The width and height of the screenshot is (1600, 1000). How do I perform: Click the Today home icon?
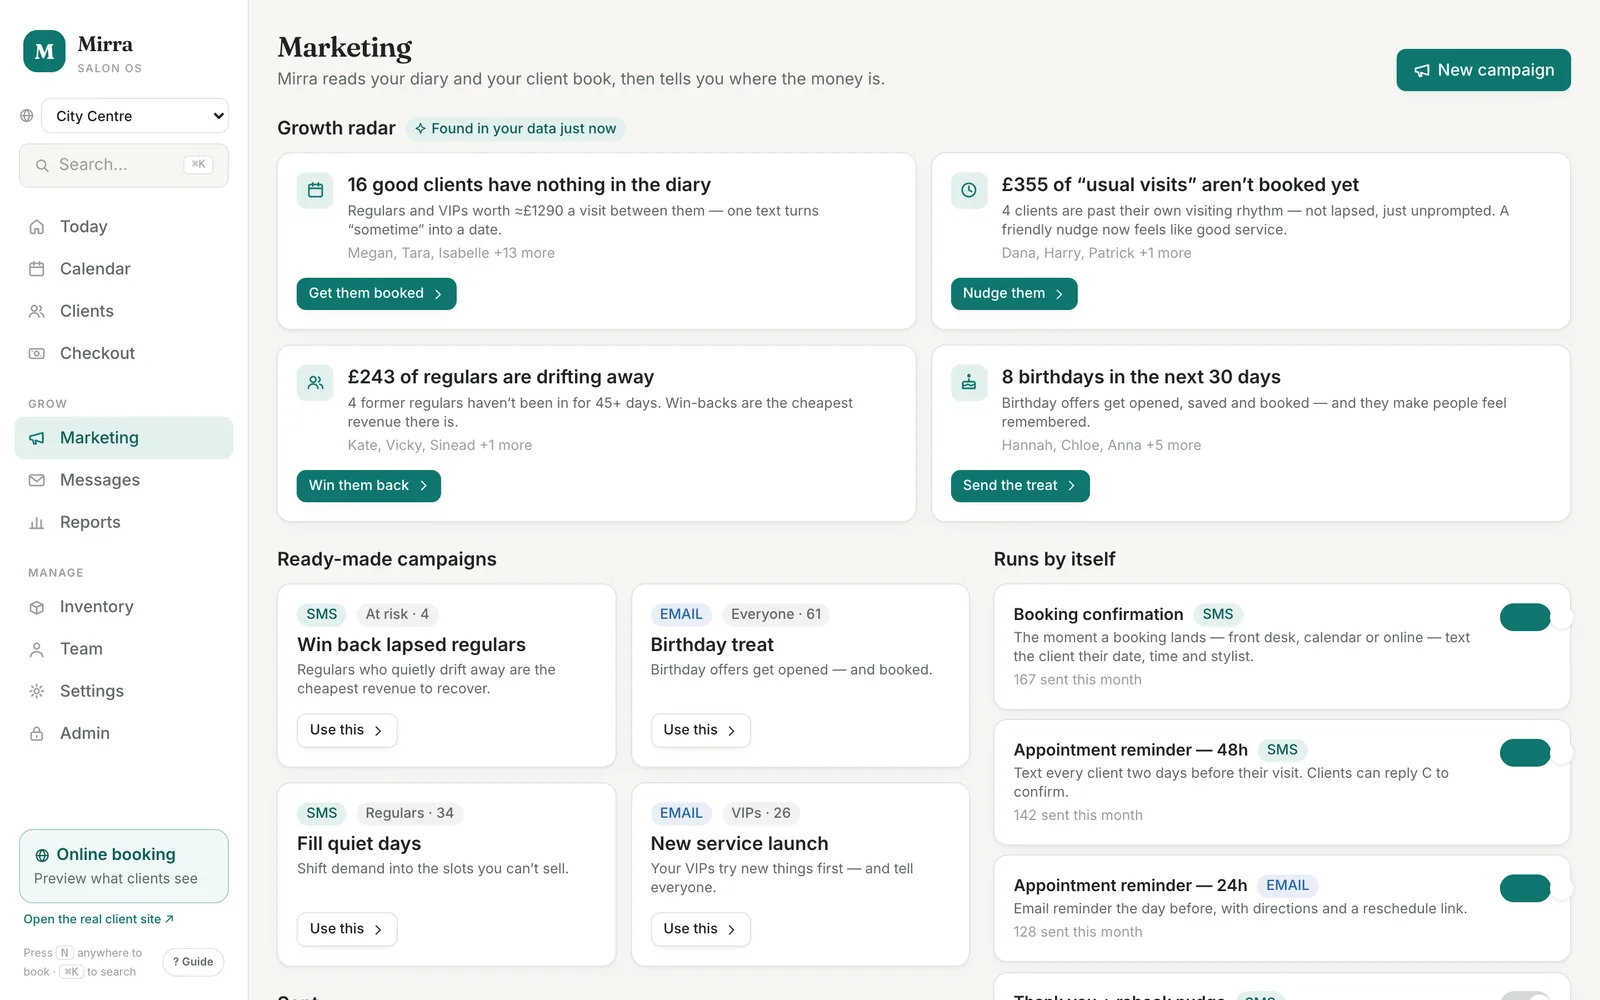point(37,227)
